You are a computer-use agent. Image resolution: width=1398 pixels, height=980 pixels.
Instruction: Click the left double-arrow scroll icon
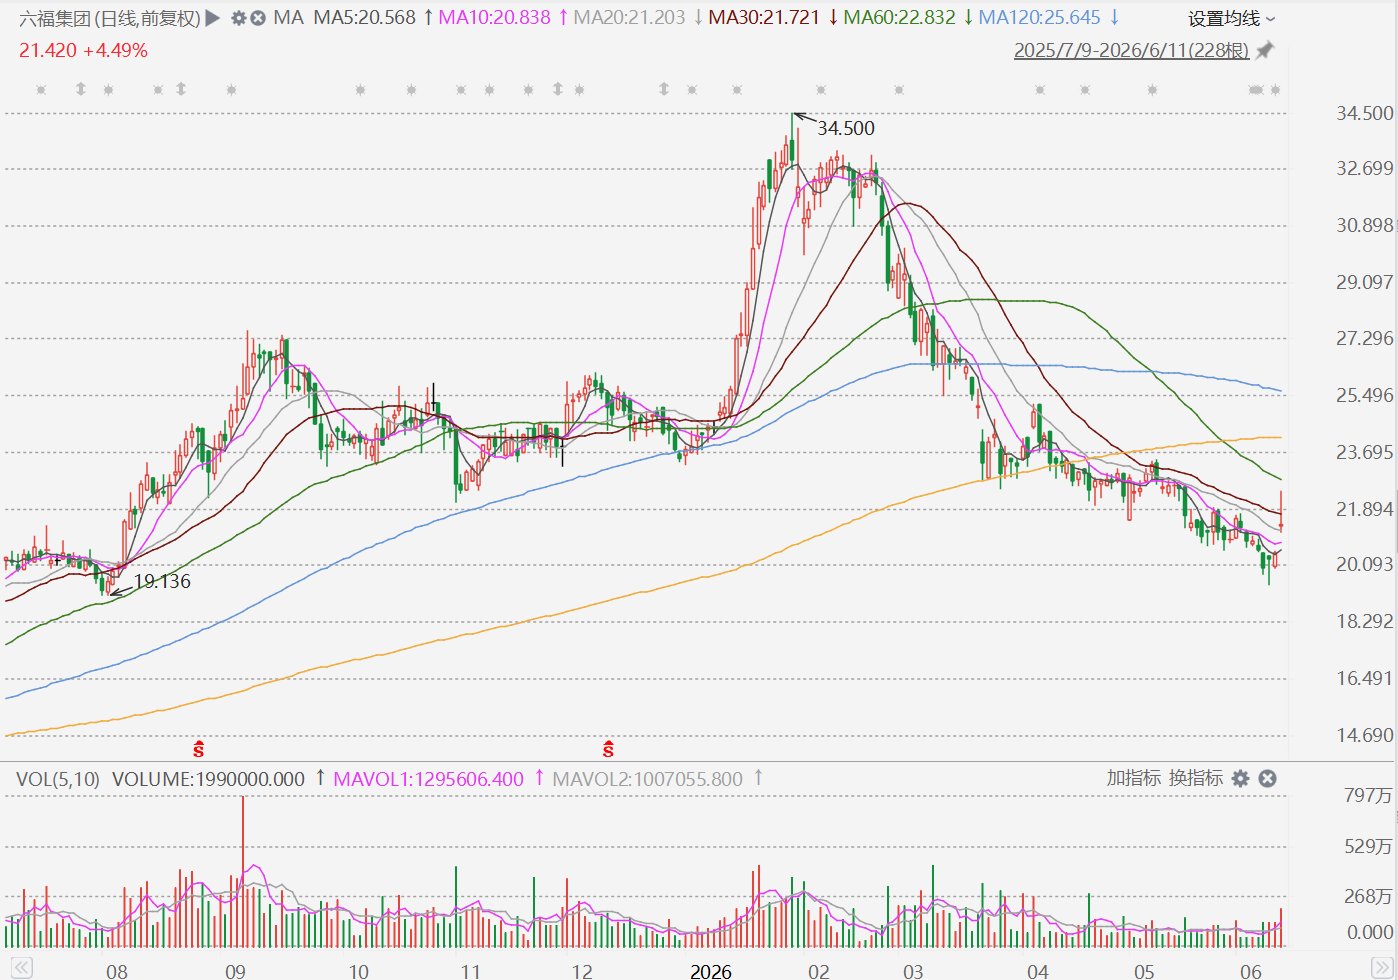[21, 968]
